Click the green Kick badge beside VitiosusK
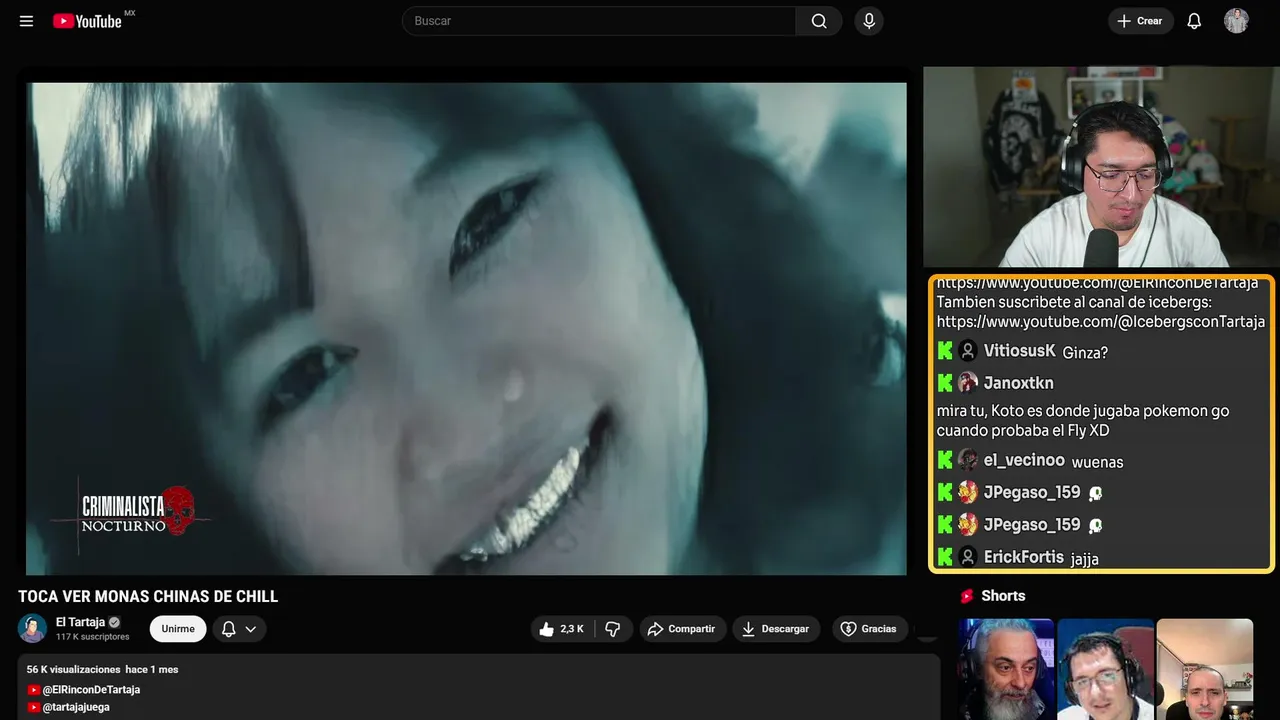 click(x=945, y=351)
